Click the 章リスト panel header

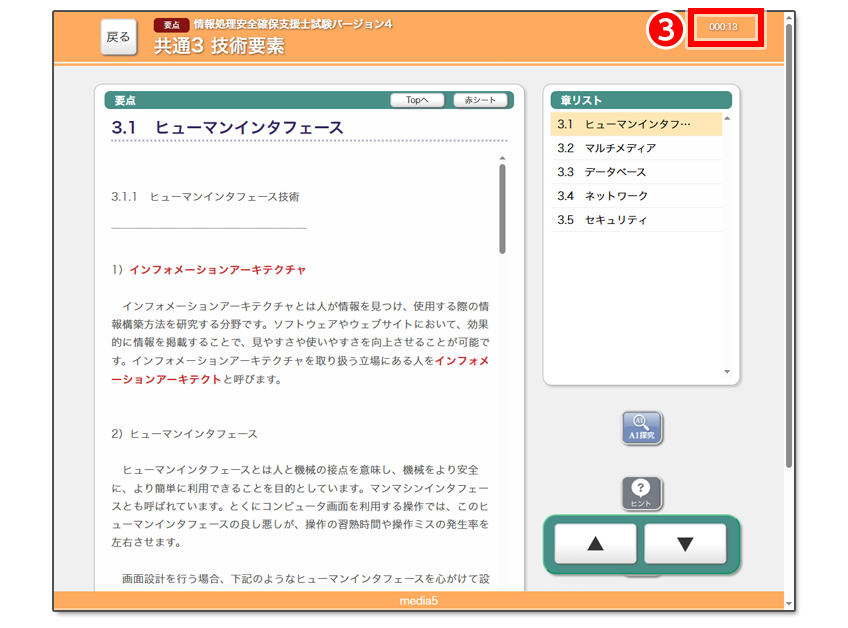(641, 100)
